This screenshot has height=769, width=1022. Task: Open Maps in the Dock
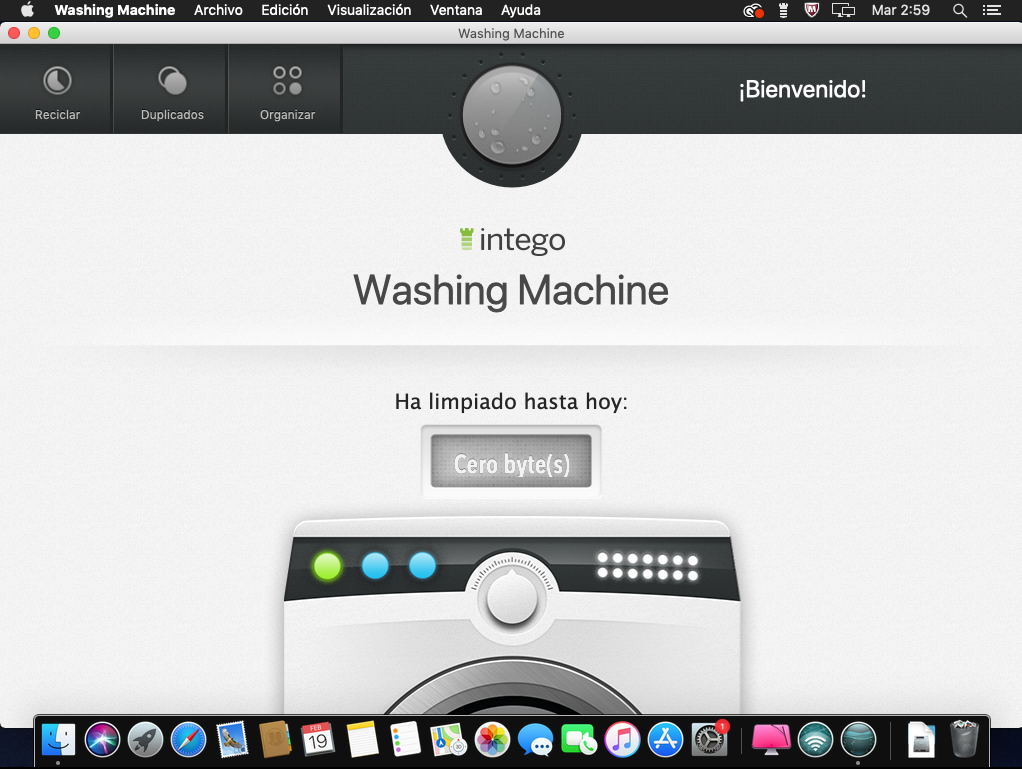tap(448, 740)
